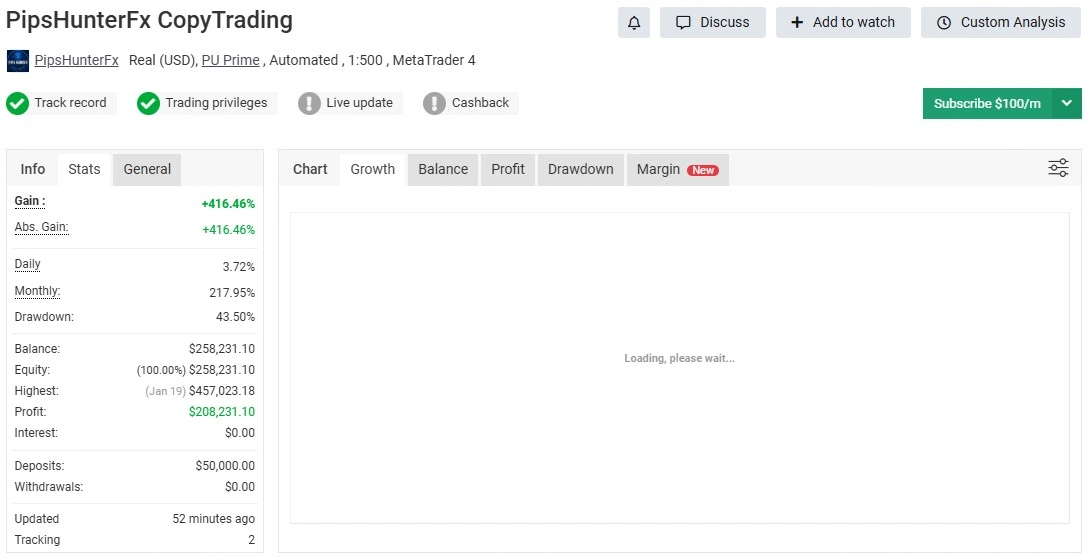
Task: Open chart settings sliders icon
Action: point(1058,168)
